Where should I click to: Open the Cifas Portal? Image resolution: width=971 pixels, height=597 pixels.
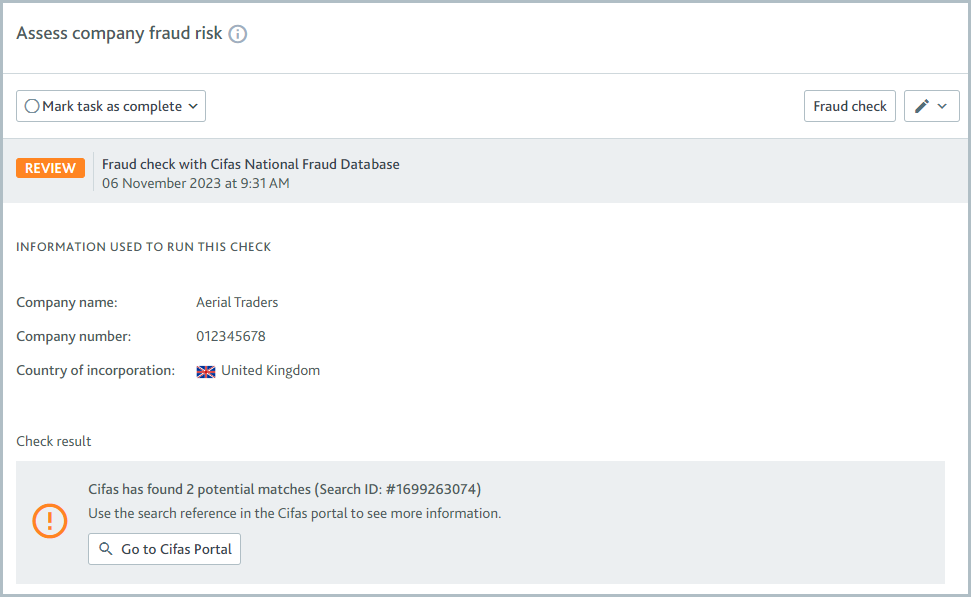163,549
